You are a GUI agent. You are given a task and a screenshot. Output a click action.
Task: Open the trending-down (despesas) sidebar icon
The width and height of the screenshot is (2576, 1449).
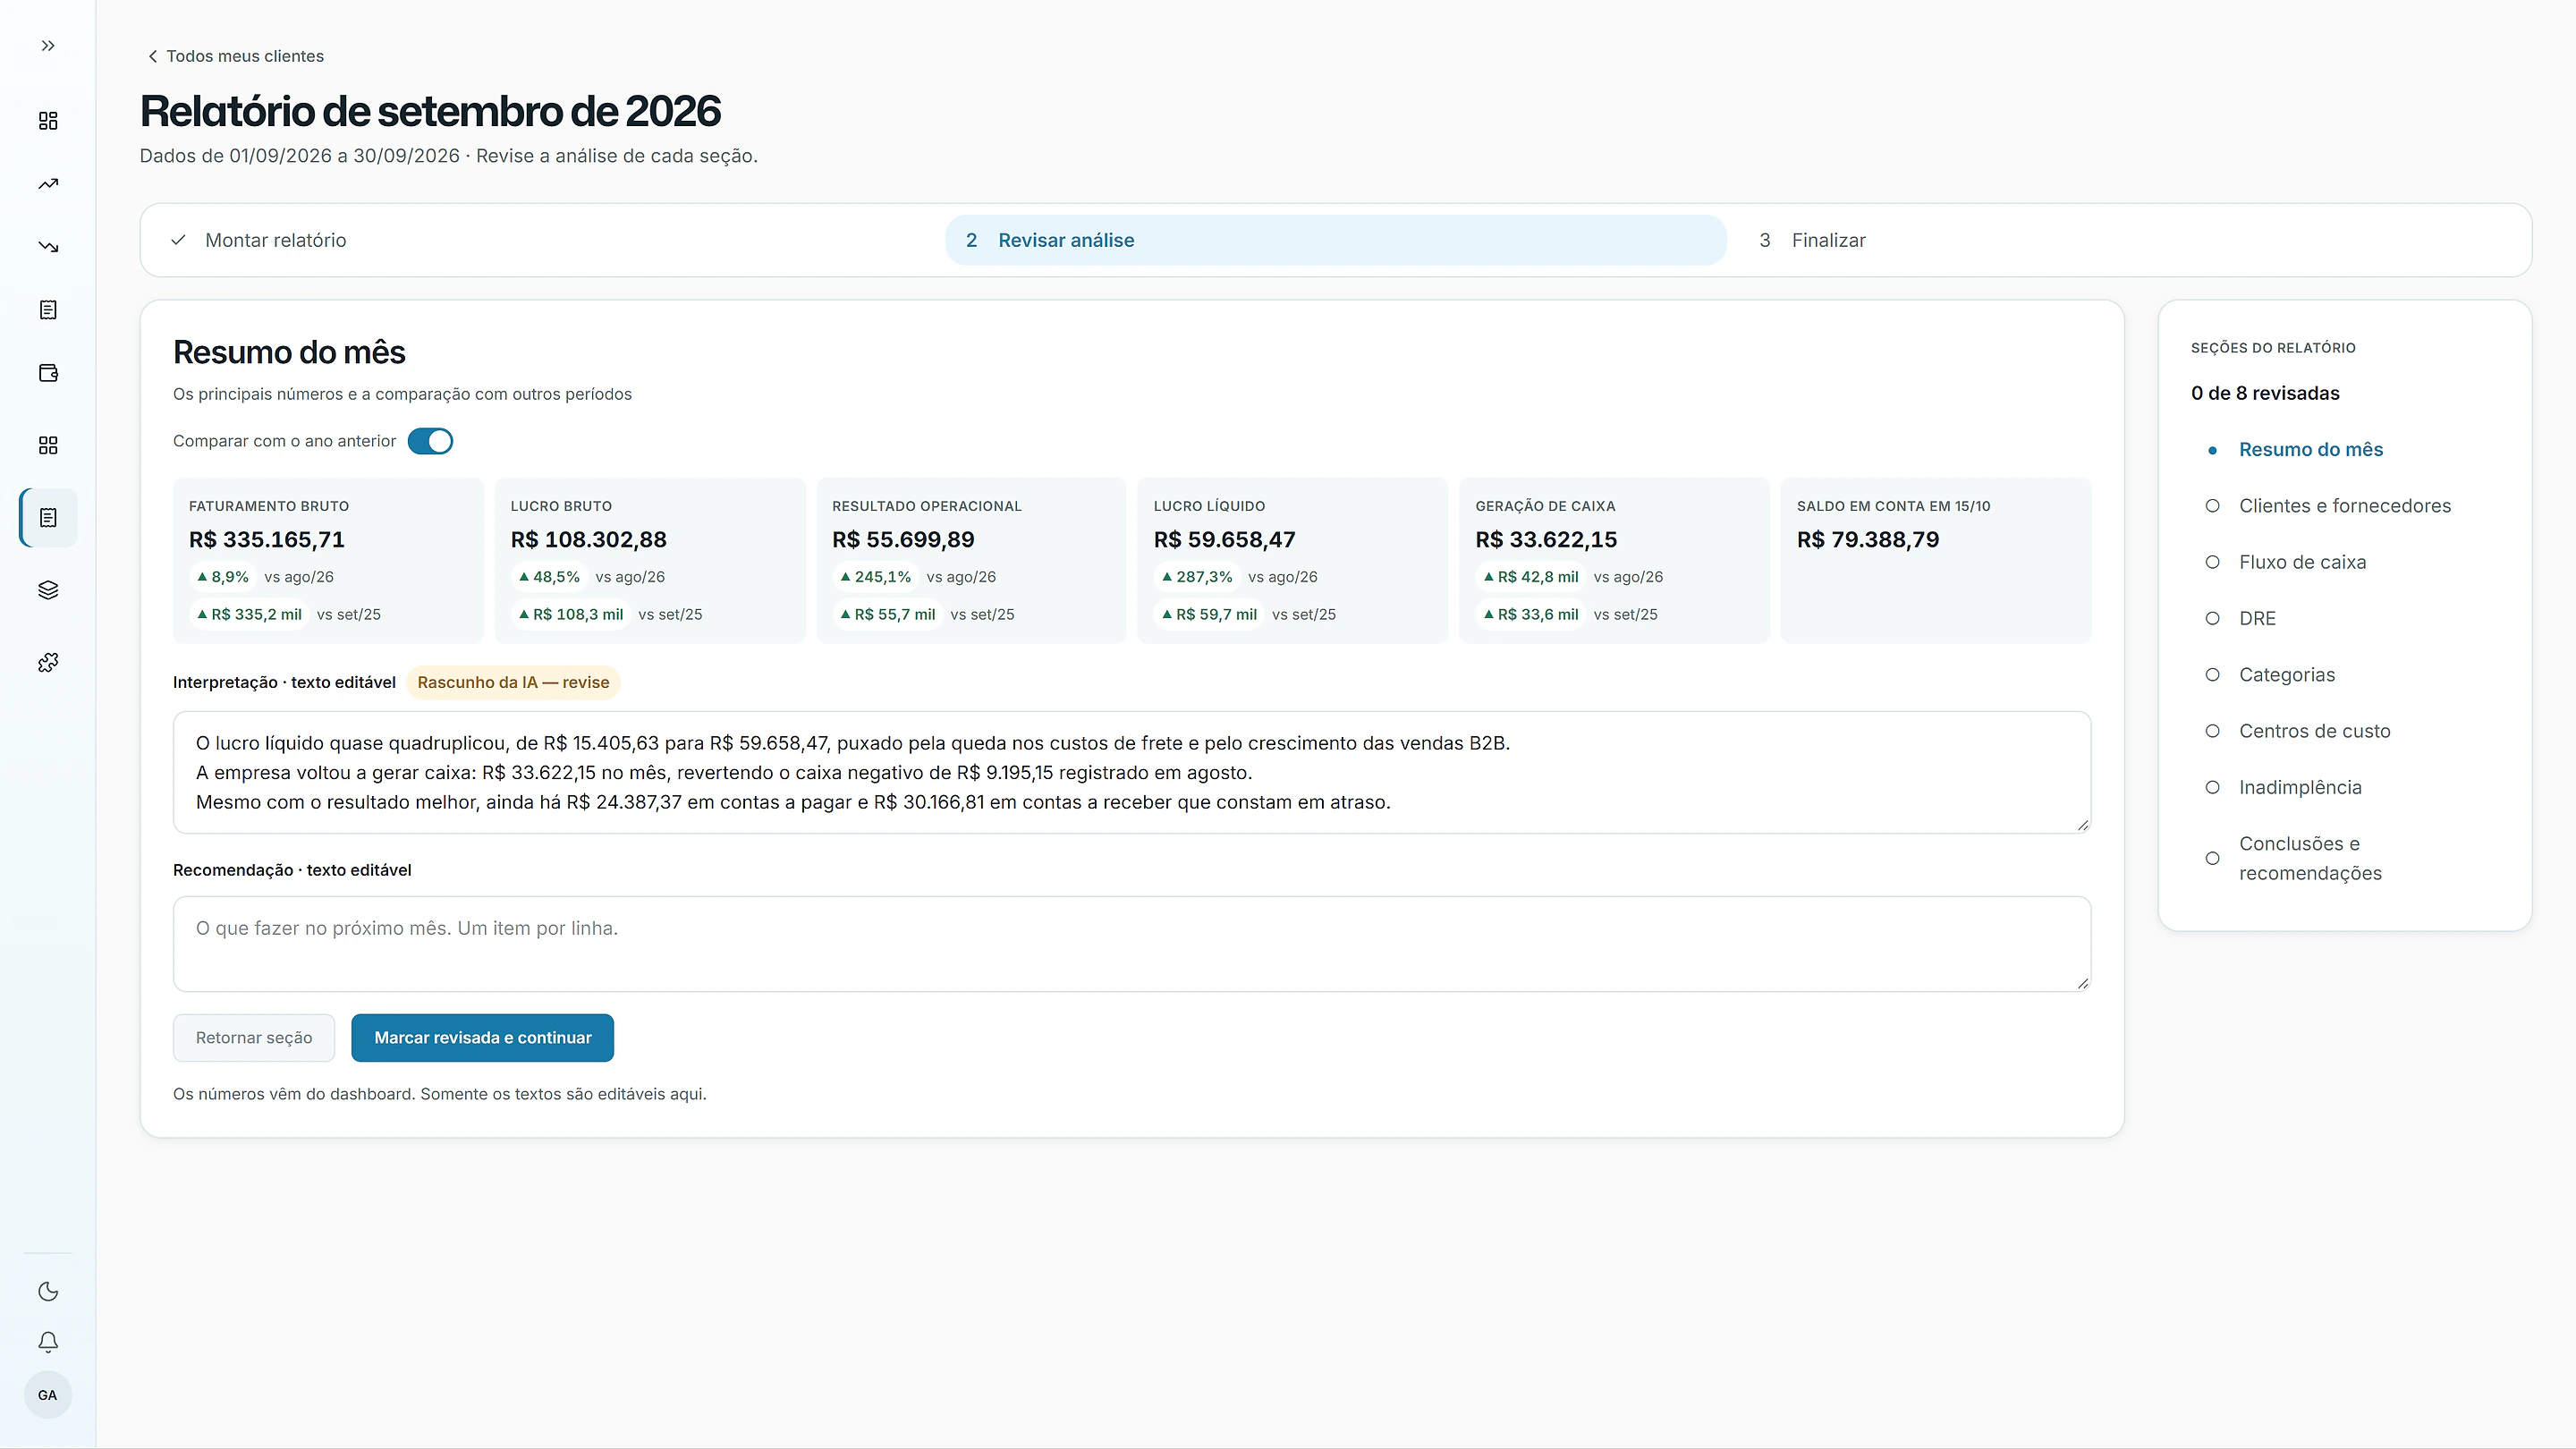48,247
